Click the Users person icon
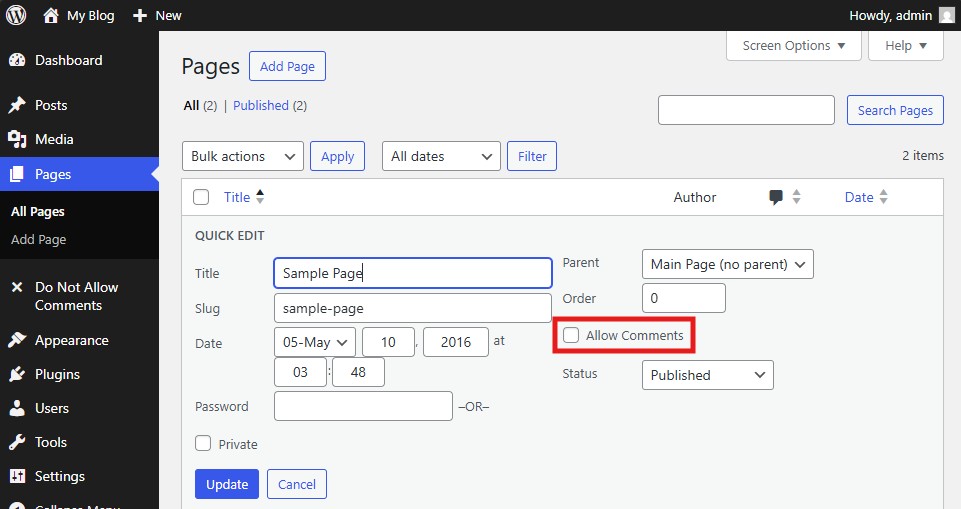Image resolution: width=961 pixels, height=509 pixels. (x=17, y=408)
